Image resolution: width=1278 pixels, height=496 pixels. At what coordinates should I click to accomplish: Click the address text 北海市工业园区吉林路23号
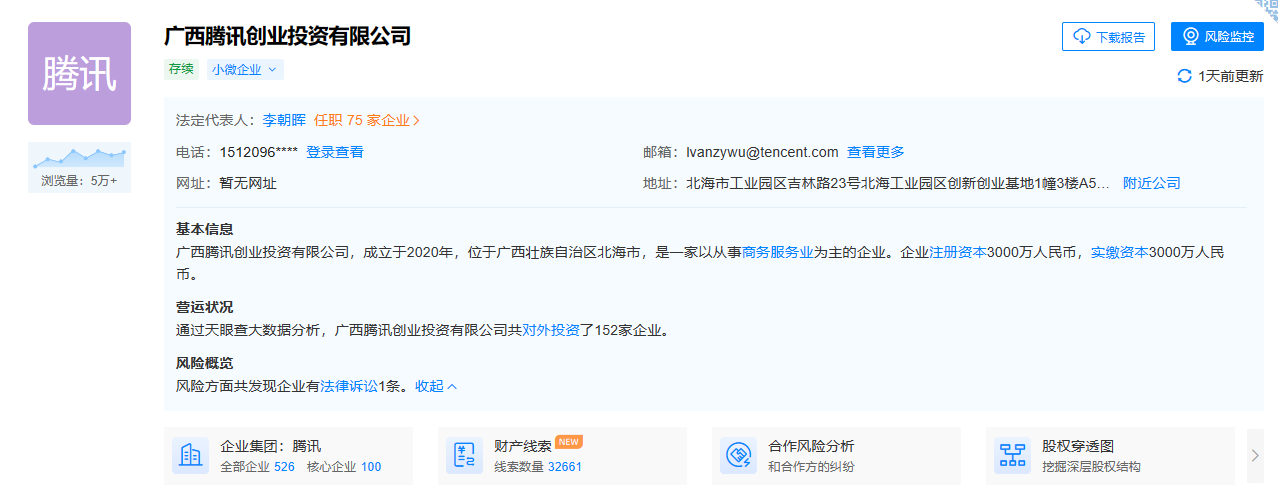(x=898, y=183)
